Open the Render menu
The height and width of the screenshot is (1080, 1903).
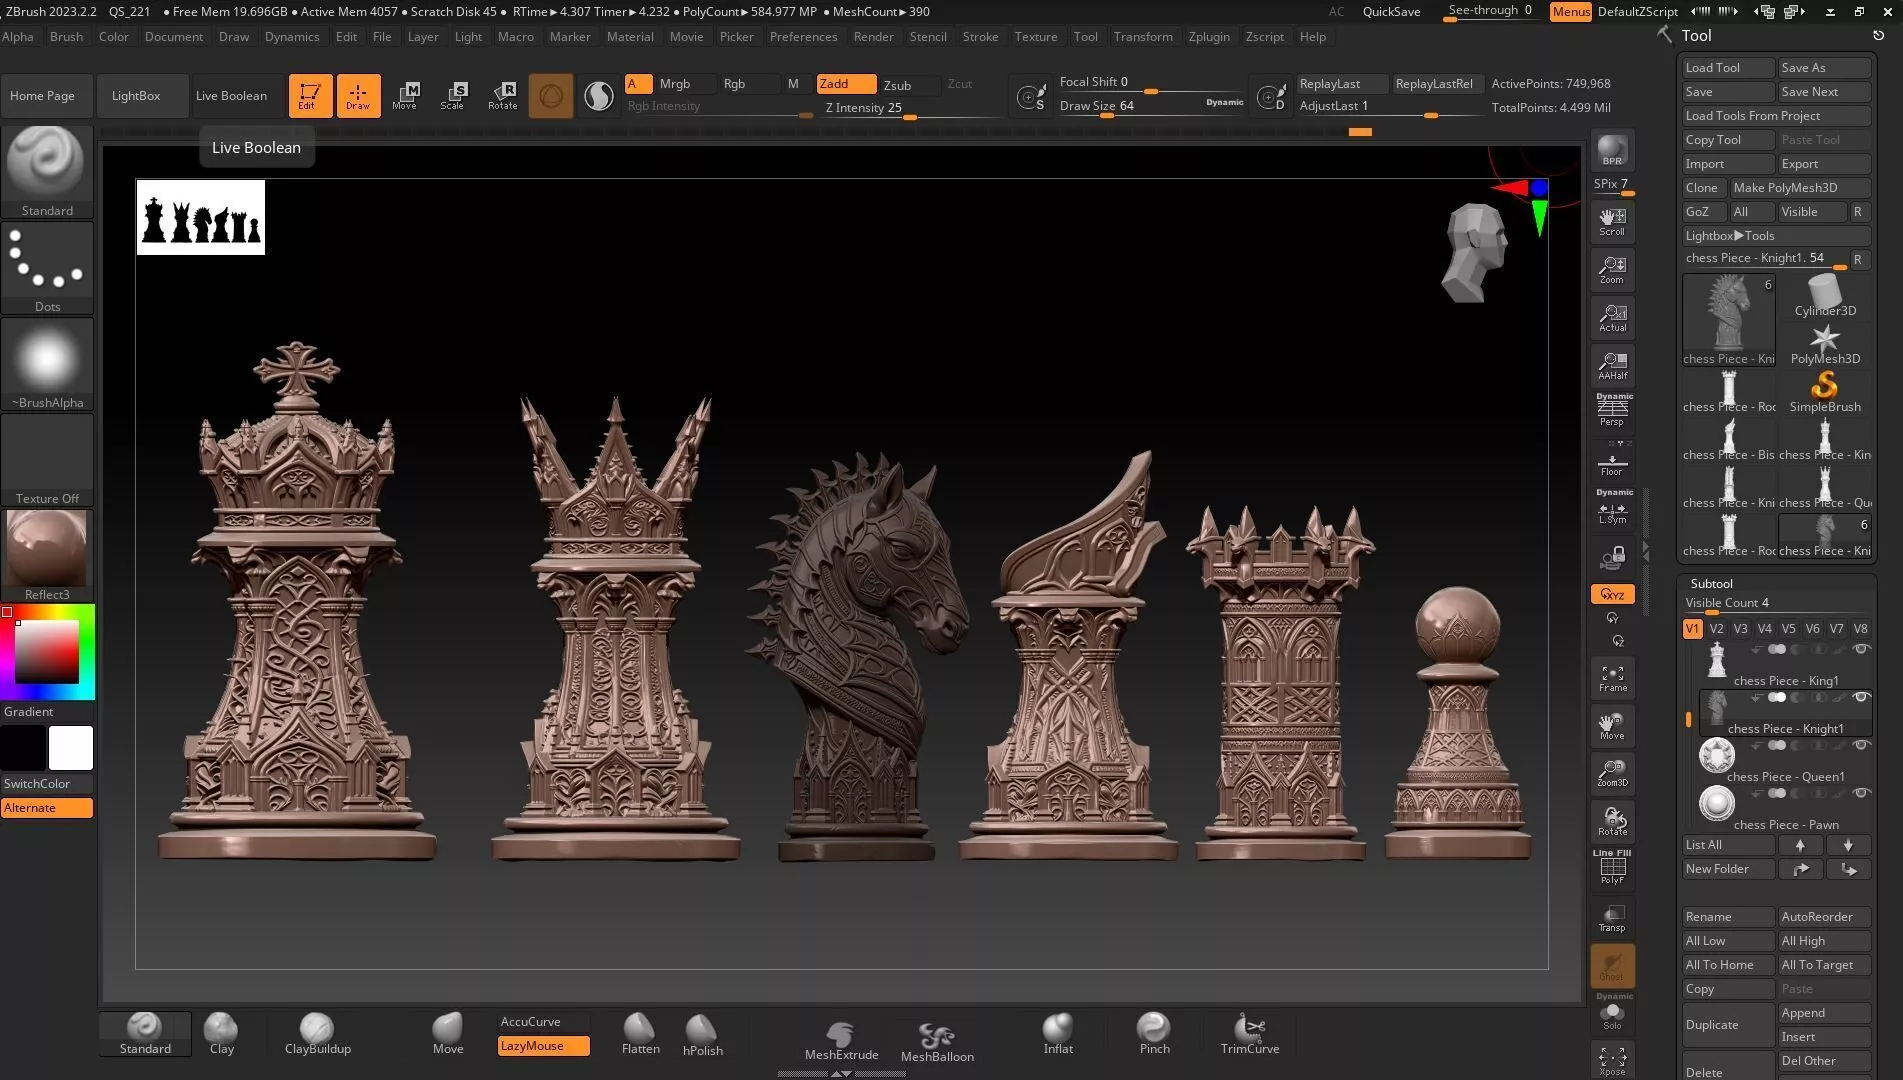(x=873, y=37)
